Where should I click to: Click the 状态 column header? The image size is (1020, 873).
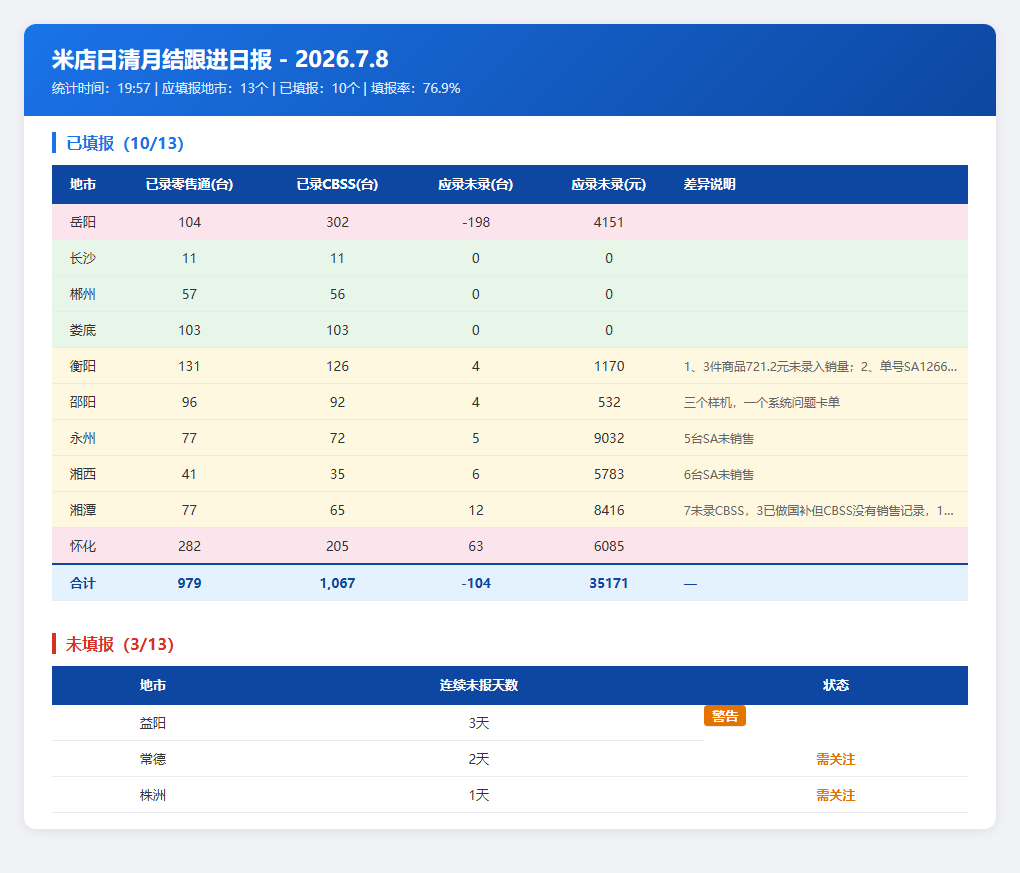click(836, 686)
